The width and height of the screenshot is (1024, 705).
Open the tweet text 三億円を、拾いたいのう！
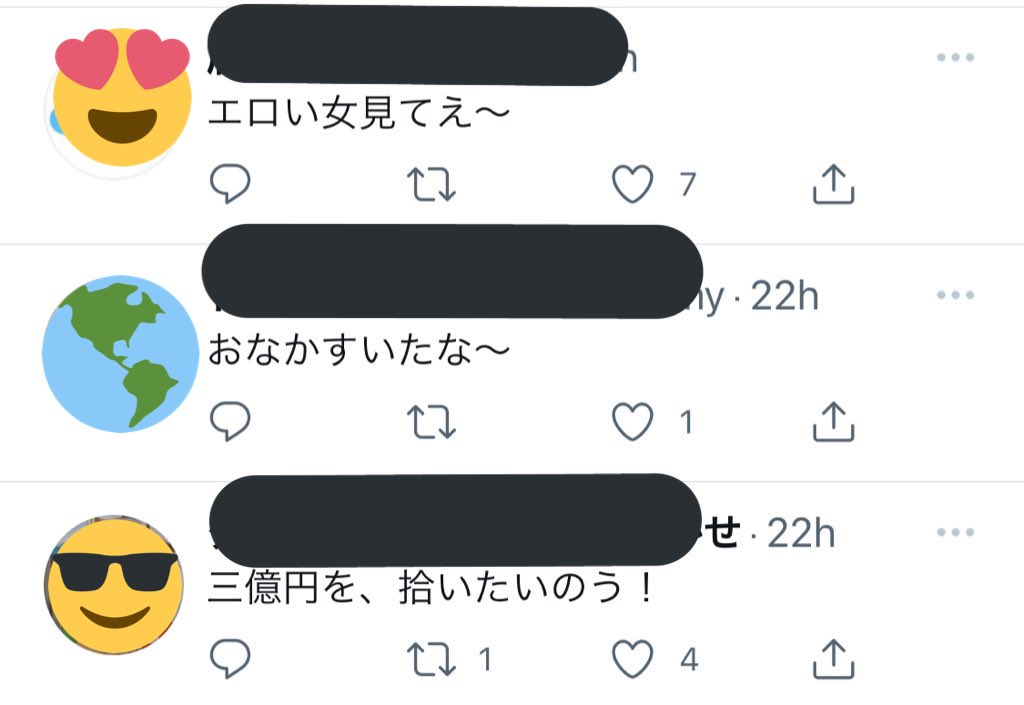tap(431, 587)
